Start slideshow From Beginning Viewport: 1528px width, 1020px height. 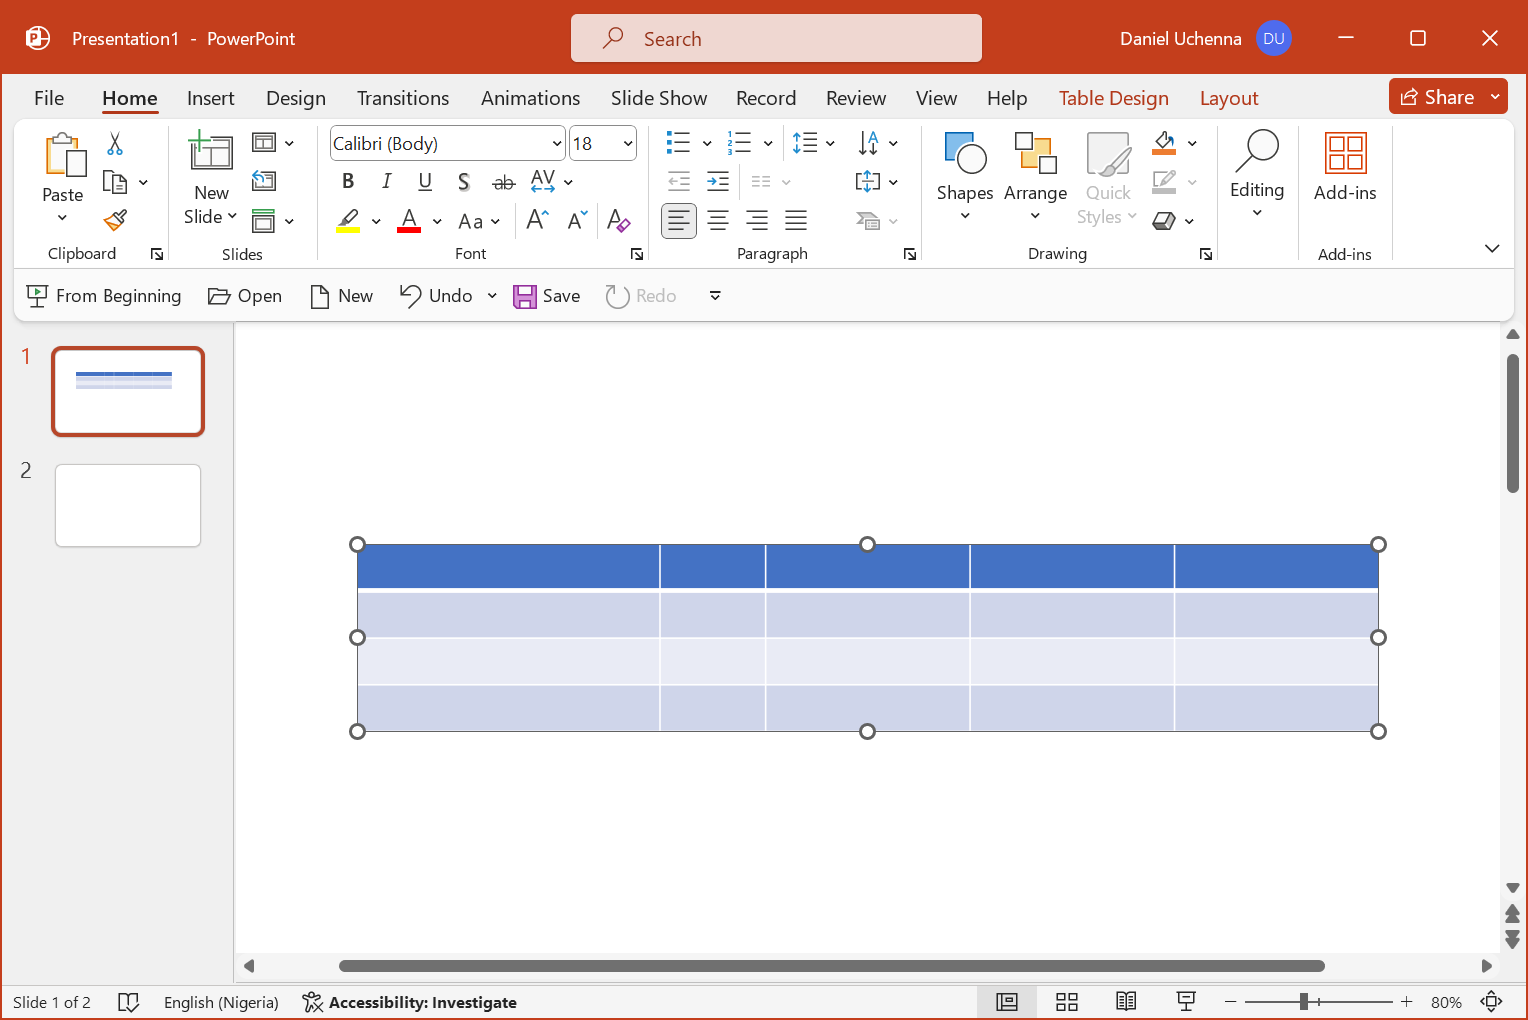[103, 295]
